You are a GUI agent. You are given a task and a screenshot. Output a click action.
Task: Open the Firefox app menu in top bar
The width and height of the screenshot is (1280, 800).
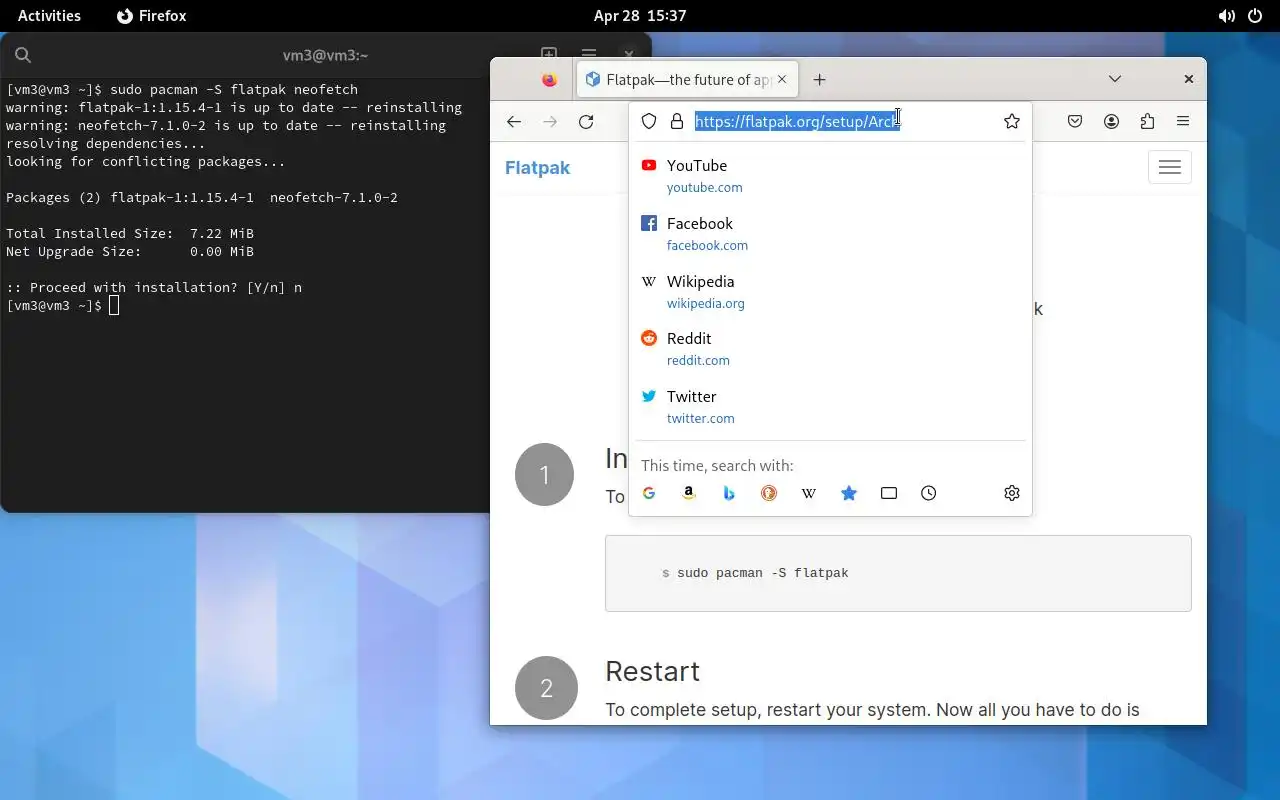point(152,16)
